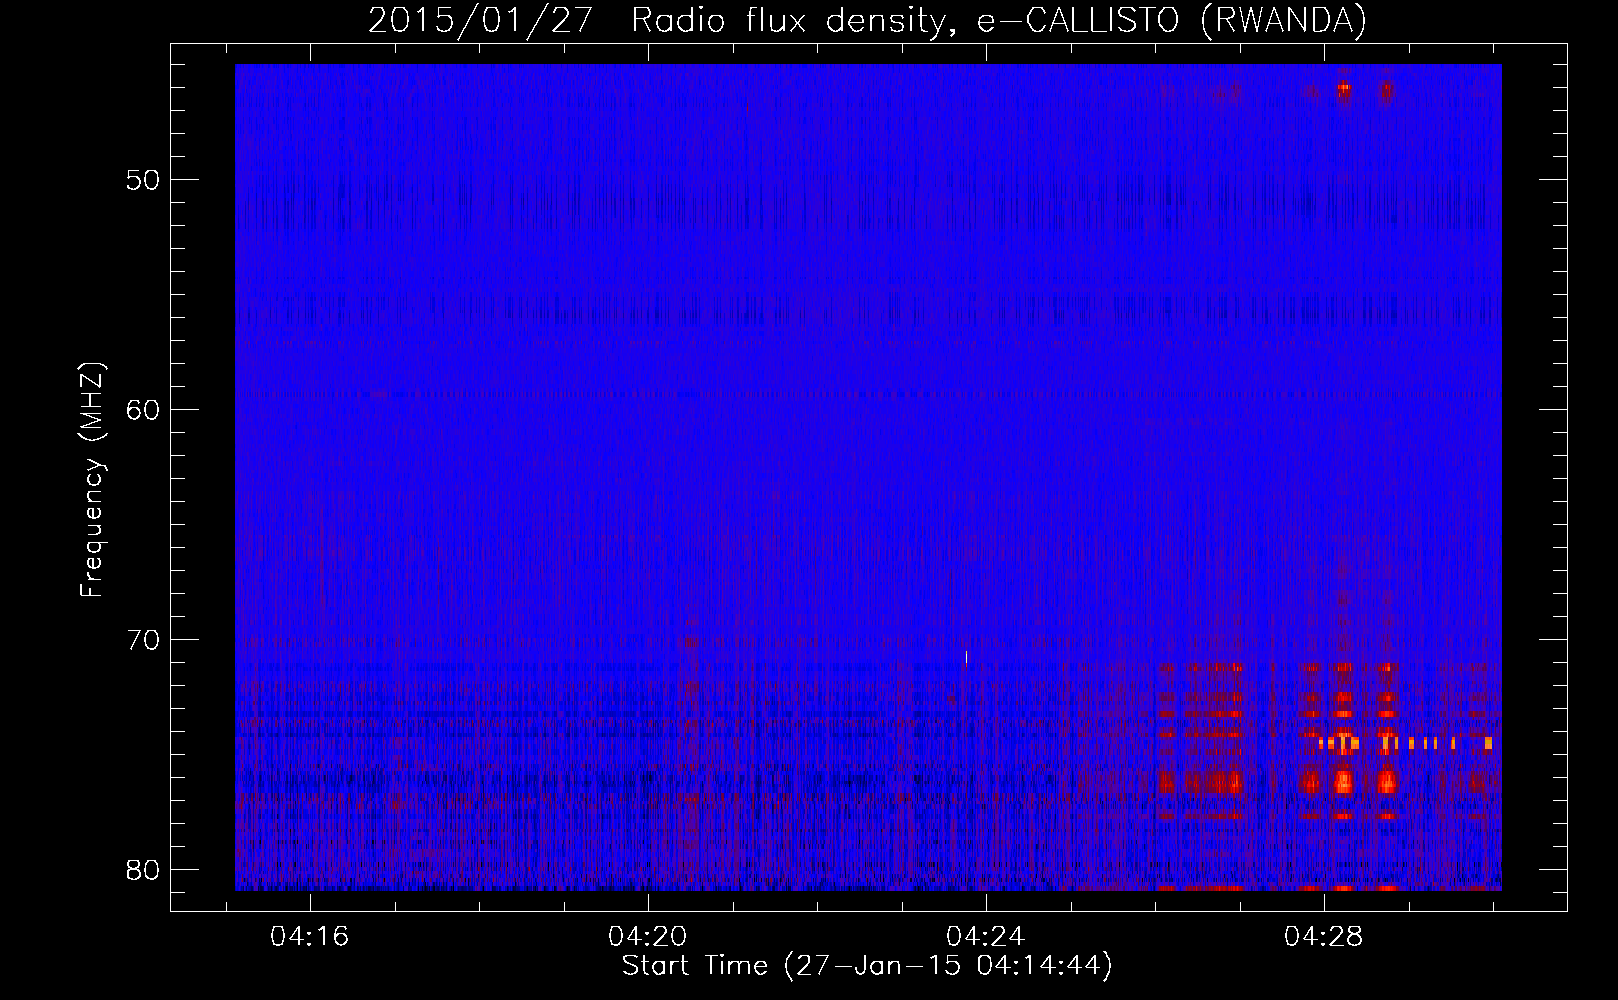Click the '50' frequency tick label
The image size is (1618, 1000).
[x=143, y=180]
